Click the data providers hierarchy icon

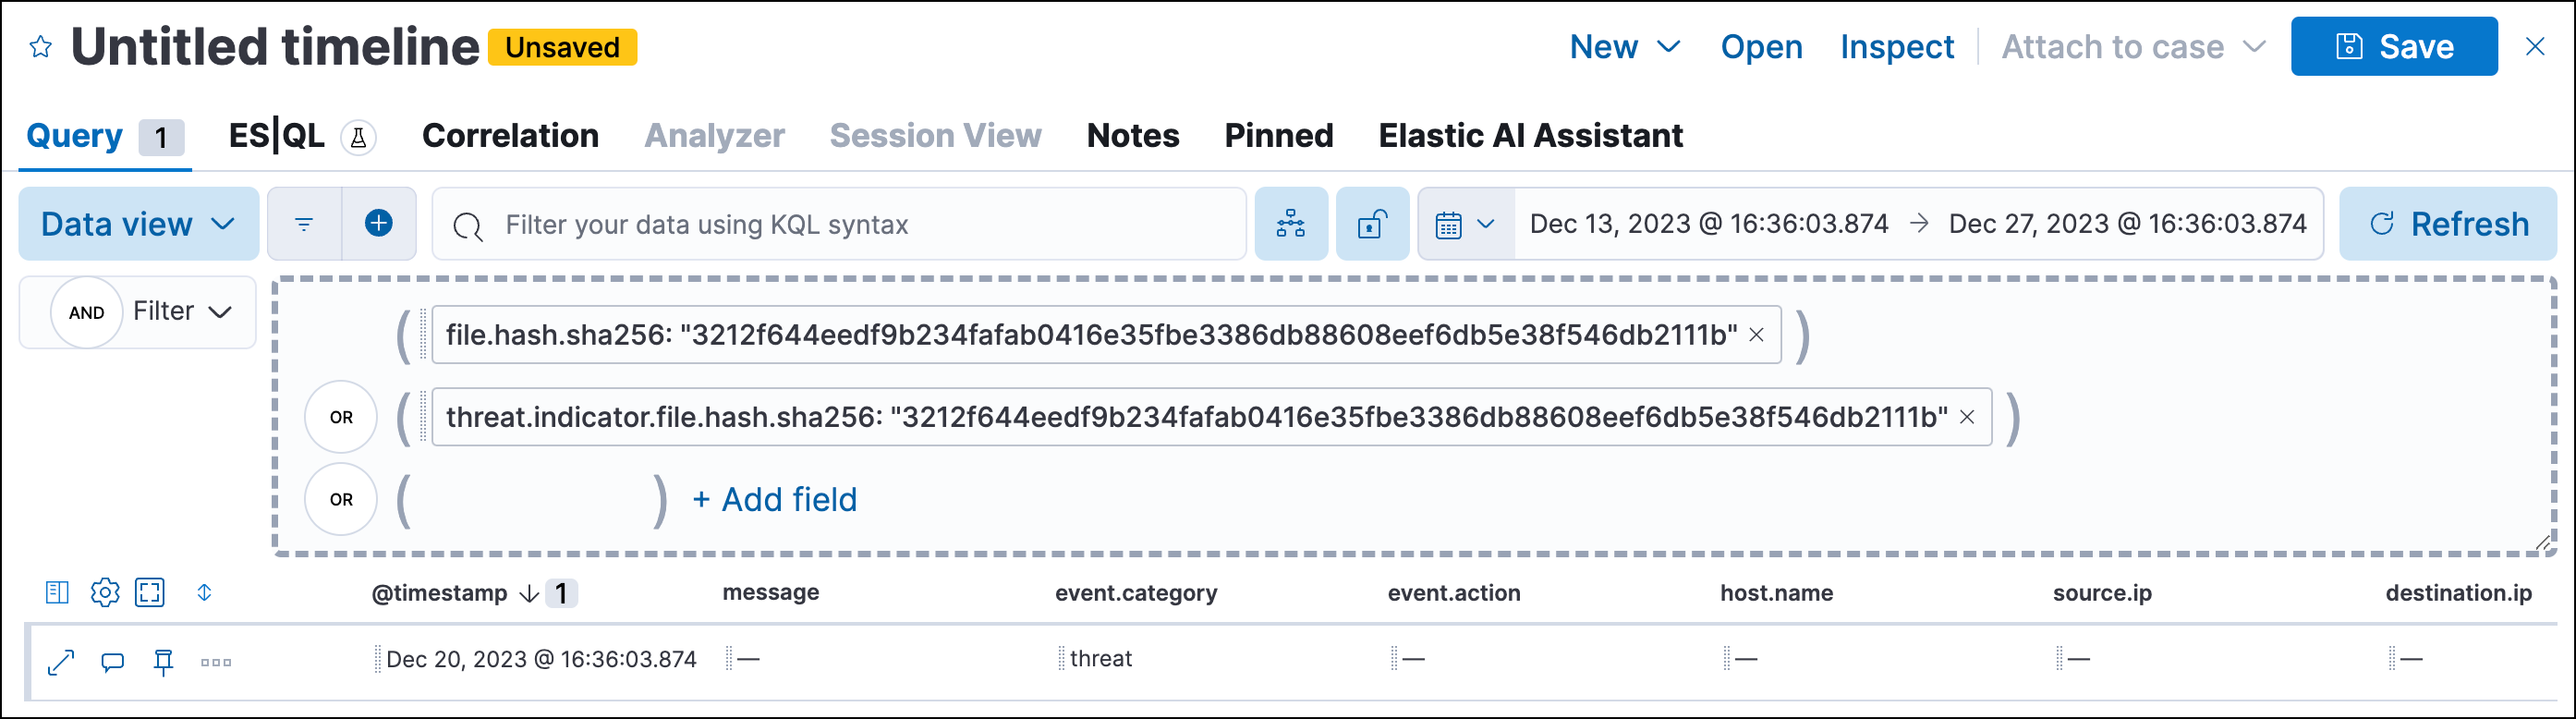(1290, 224)
